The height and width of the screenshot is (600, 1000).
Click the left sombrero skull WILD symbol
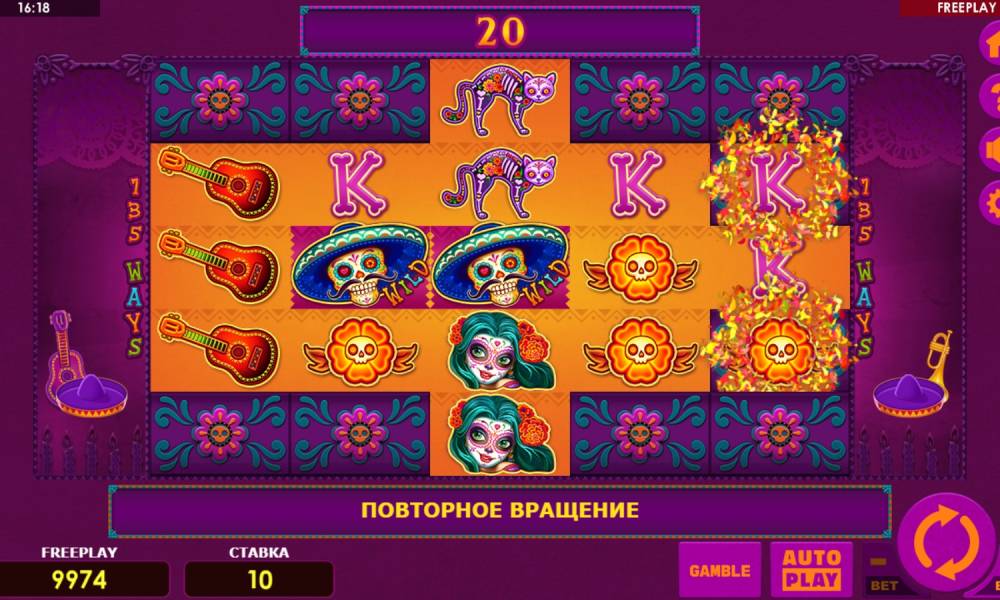coord(360,267)
